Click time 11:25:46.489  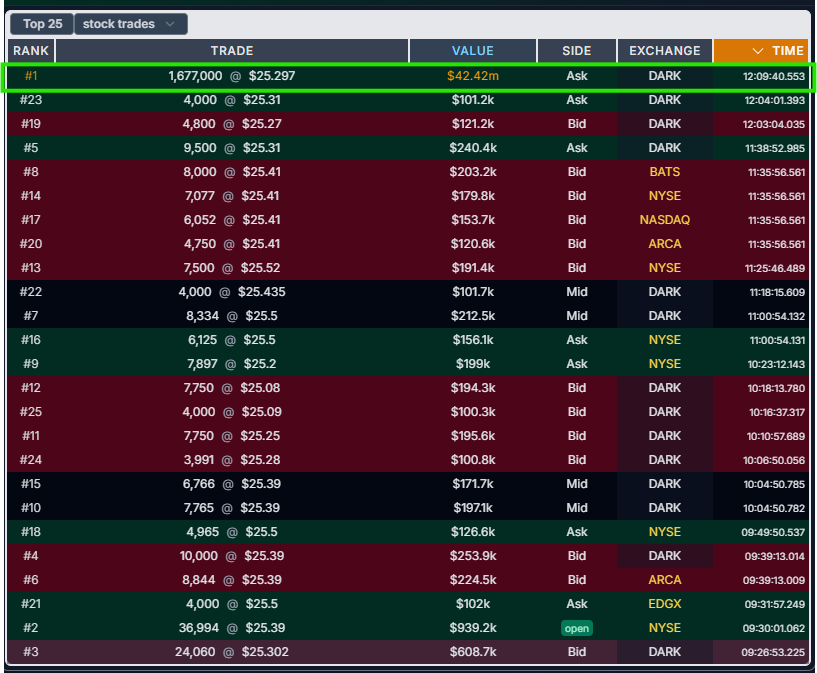pos(775,268)
